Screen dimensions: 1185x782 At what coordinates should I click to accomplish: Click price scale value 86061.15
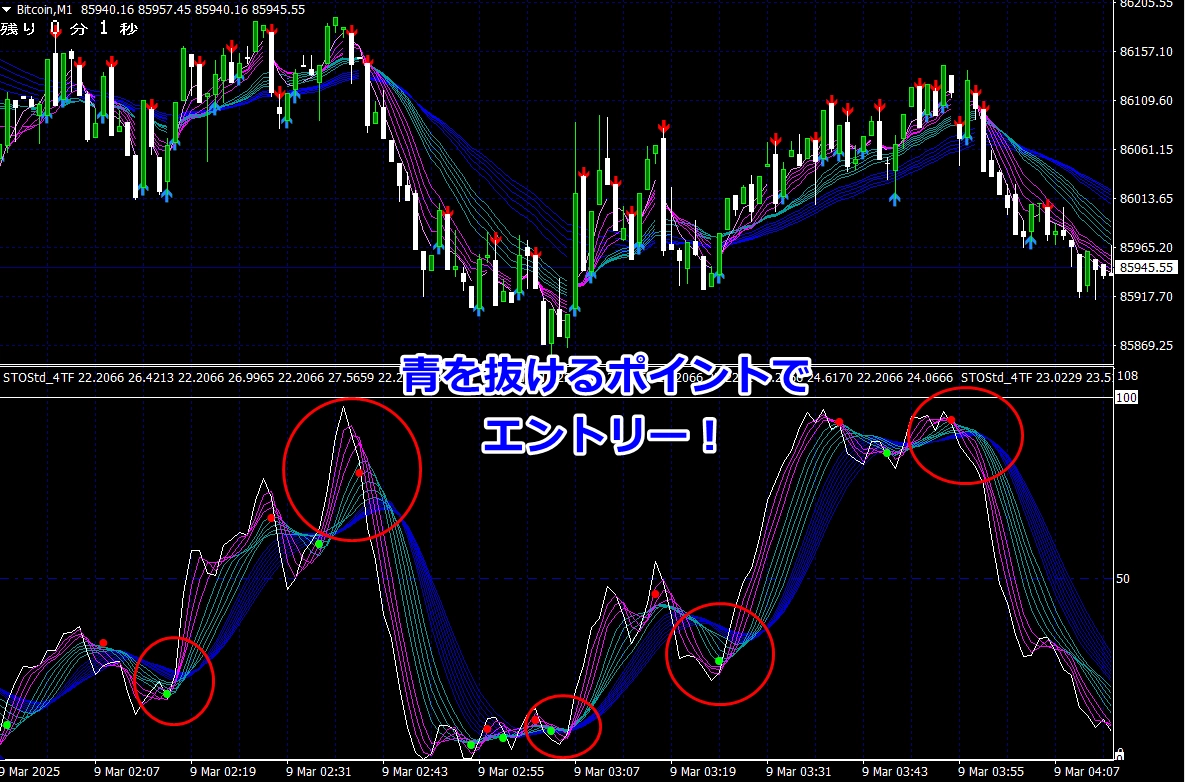click(x=1146, y=150)
